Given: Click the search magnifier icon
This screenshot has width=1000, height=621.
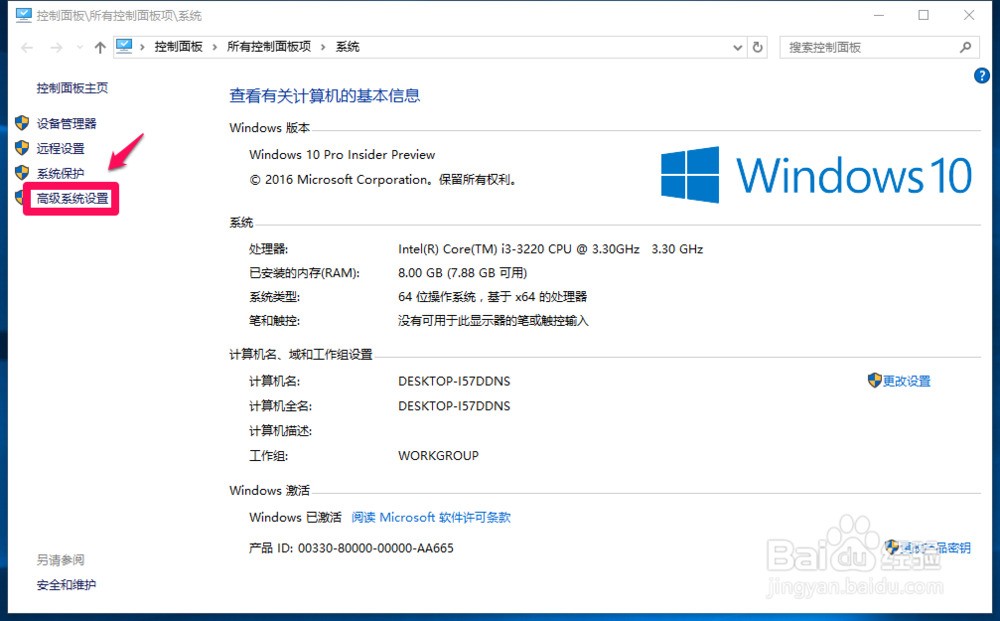Looking at the screenshot, I should [x=966, y=47].
